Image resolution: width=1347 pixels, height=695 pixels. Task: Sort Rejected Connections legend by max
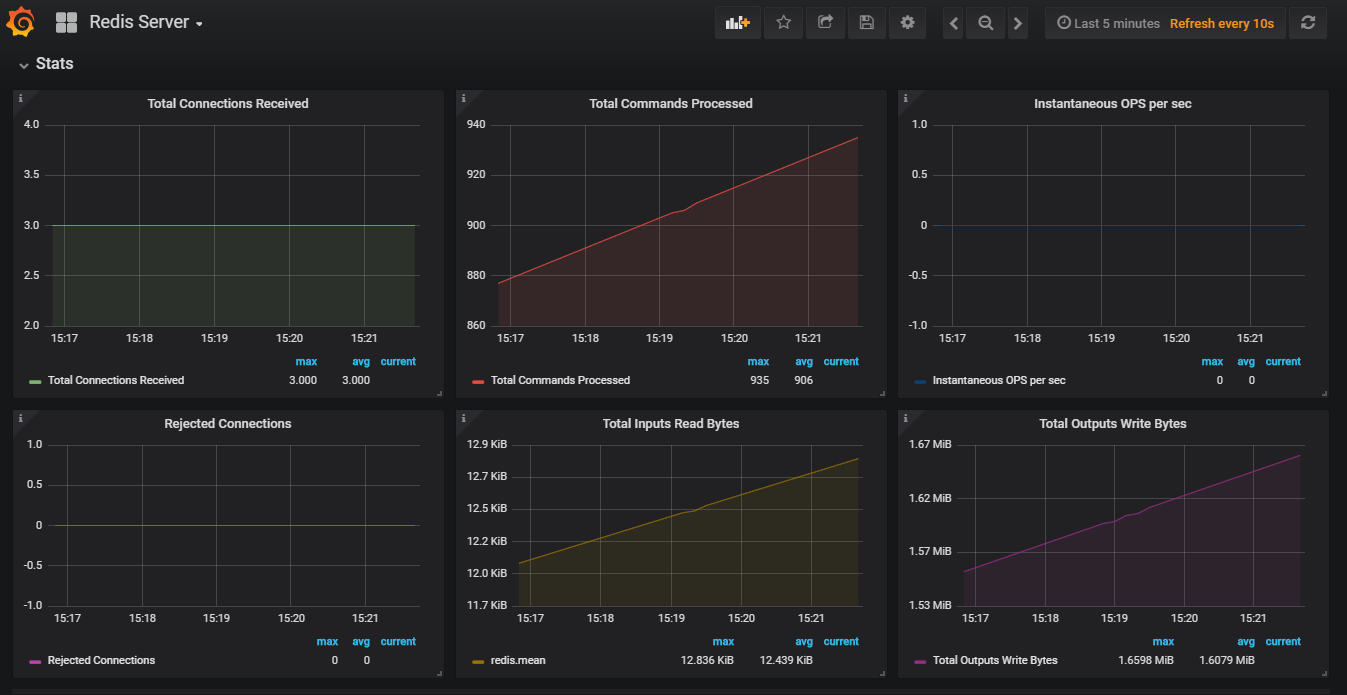[327, 642]
